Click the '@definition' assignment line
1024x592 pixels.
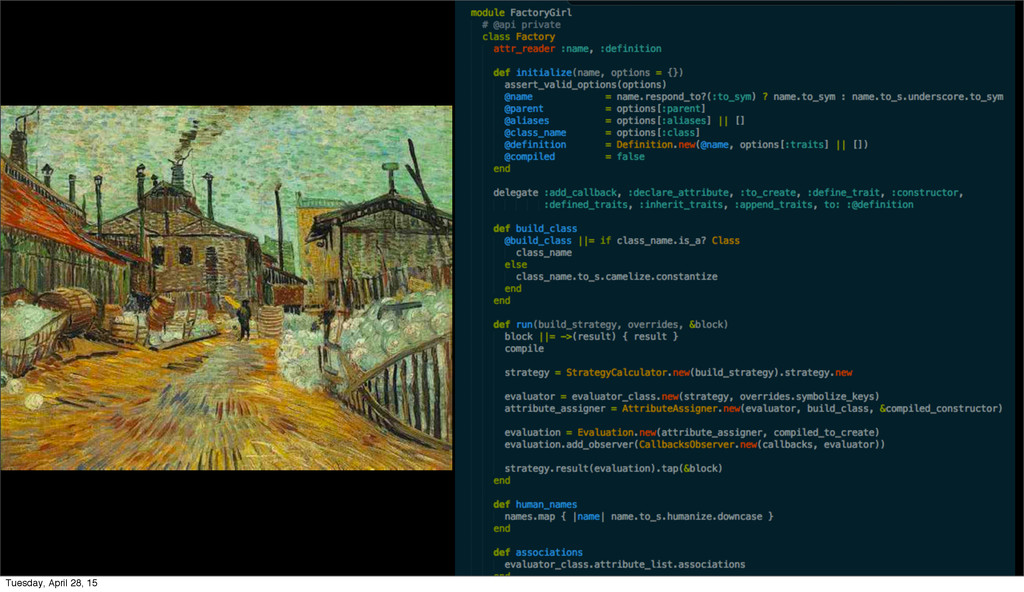tap(686, 144)
